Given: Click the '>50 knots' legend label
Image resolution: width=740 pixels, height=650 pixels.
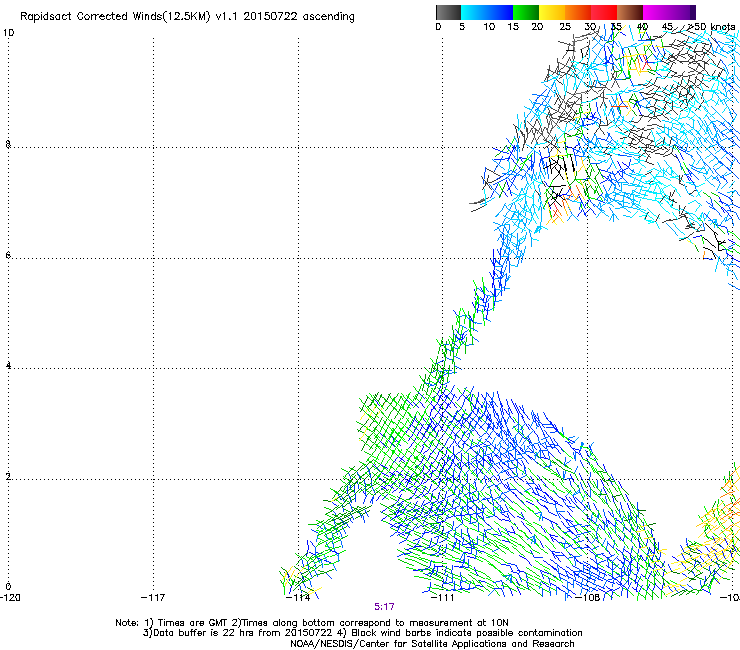Looking at the screenshot, I should point(712,27).
